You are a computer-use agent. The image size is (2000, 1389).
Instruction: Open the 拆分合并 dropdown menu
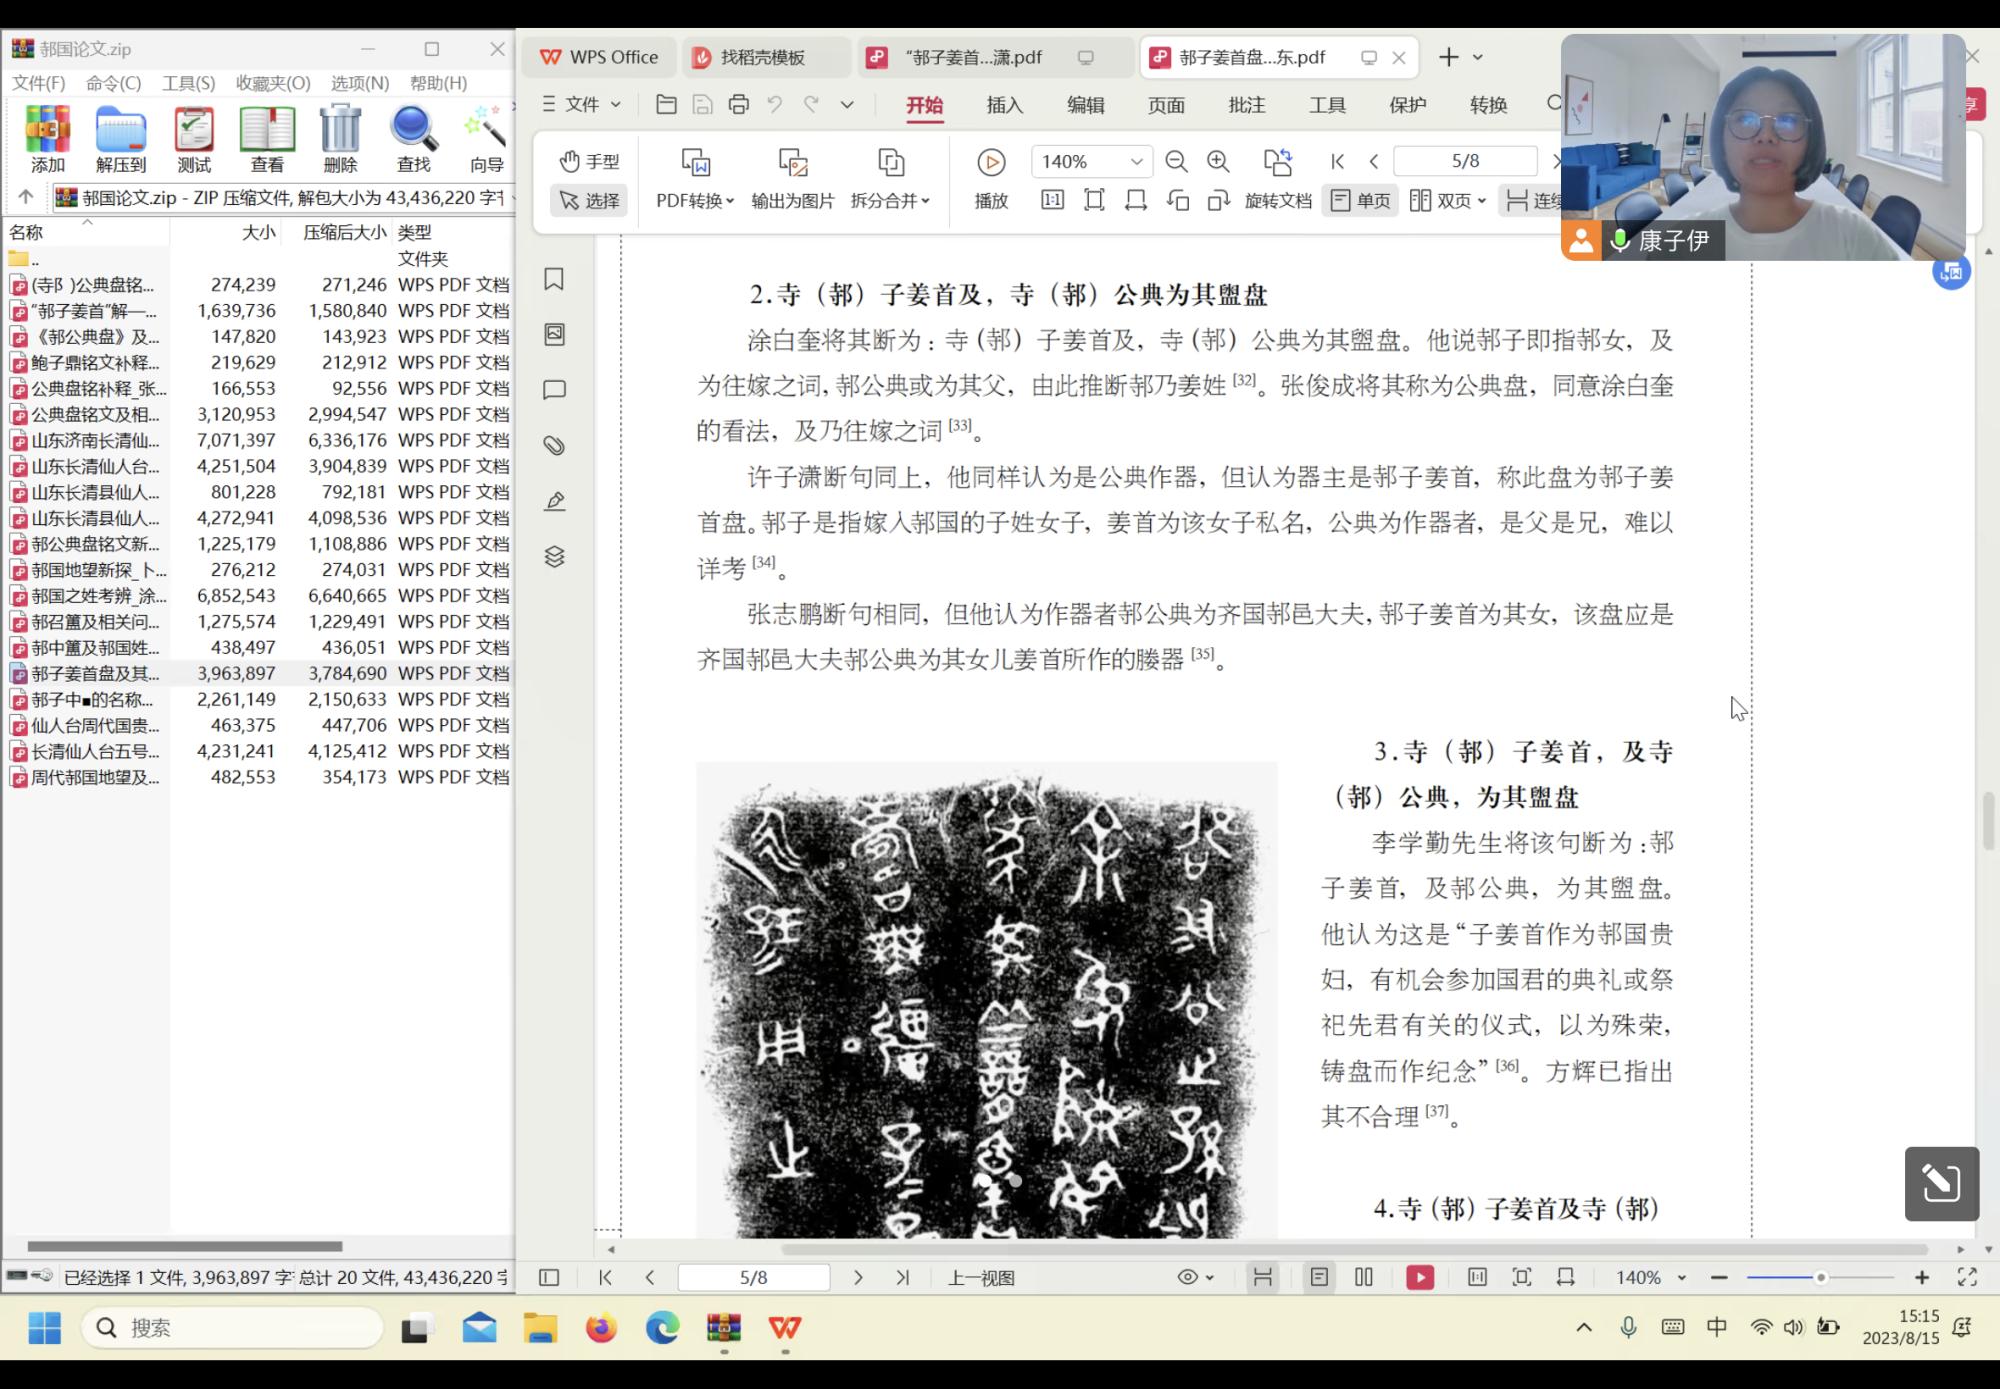click(x=890, y=201)
